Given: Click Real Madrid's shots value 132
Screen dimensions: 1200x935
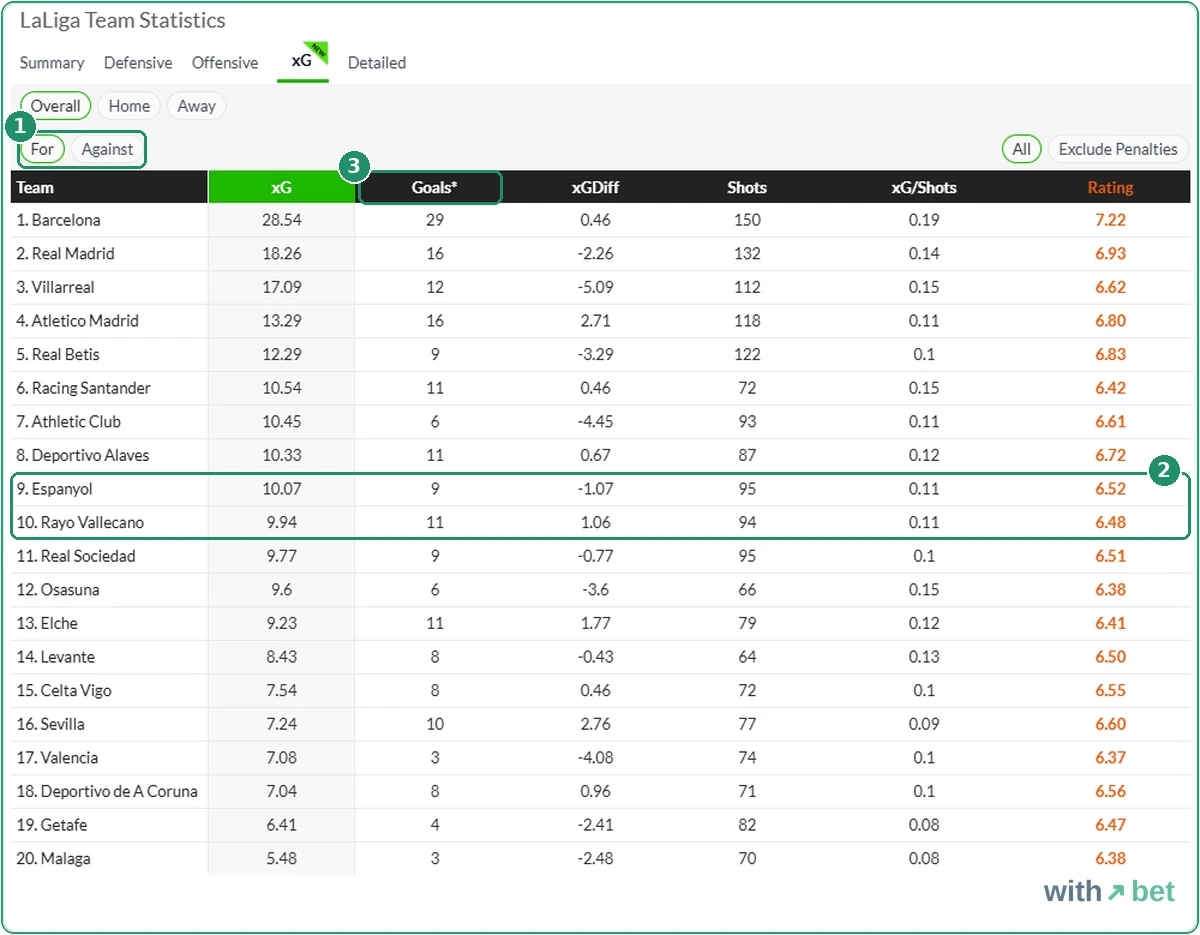Looking at the screenshot, I should coord(747,254).
